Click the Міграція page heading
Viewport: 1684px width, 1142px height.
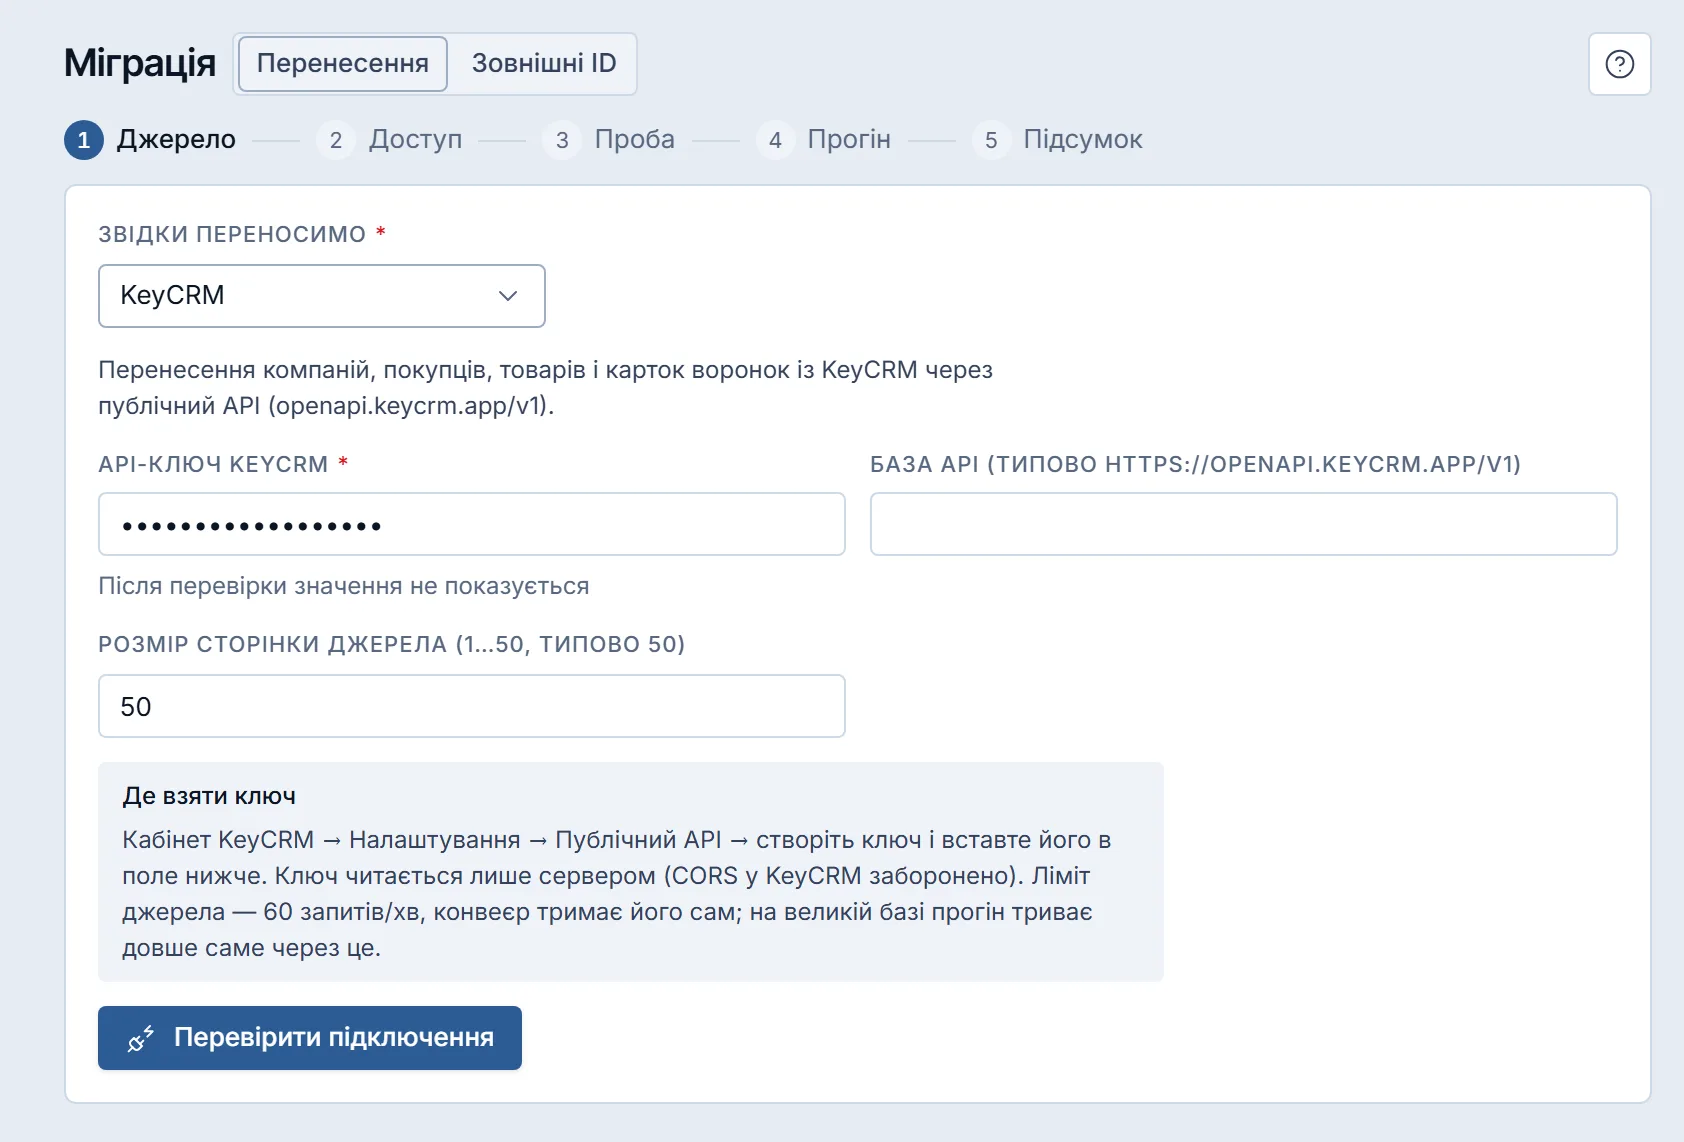[x=140, y=63]
